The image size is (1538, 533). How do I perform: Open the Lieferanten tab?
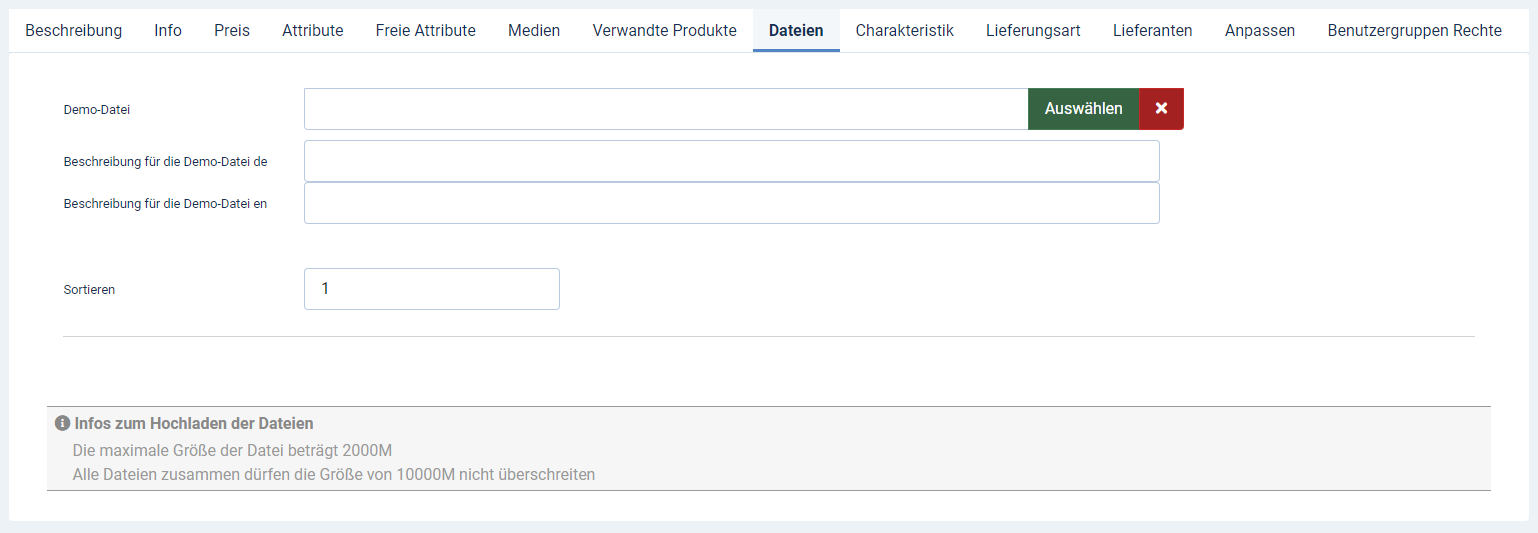[x=1153, y=31]
